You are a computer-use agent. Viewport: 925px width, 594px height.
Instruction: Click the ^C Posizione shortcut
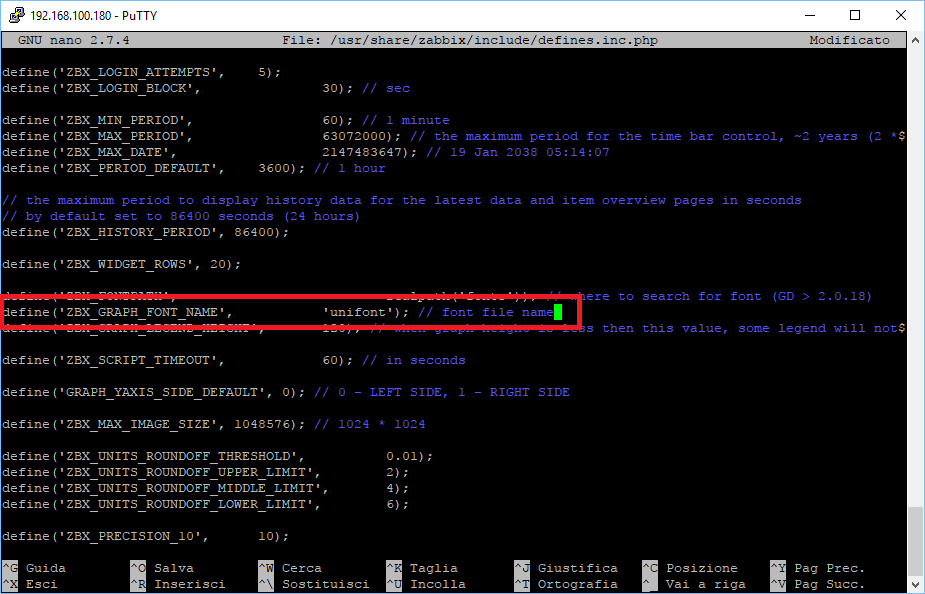tap(690, 568)
